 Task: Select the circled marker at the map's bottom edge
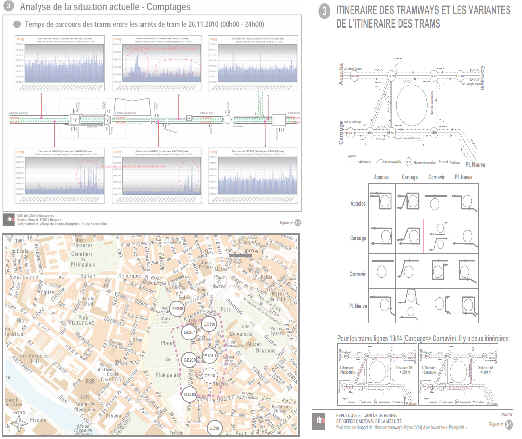(x=214, y=428)
